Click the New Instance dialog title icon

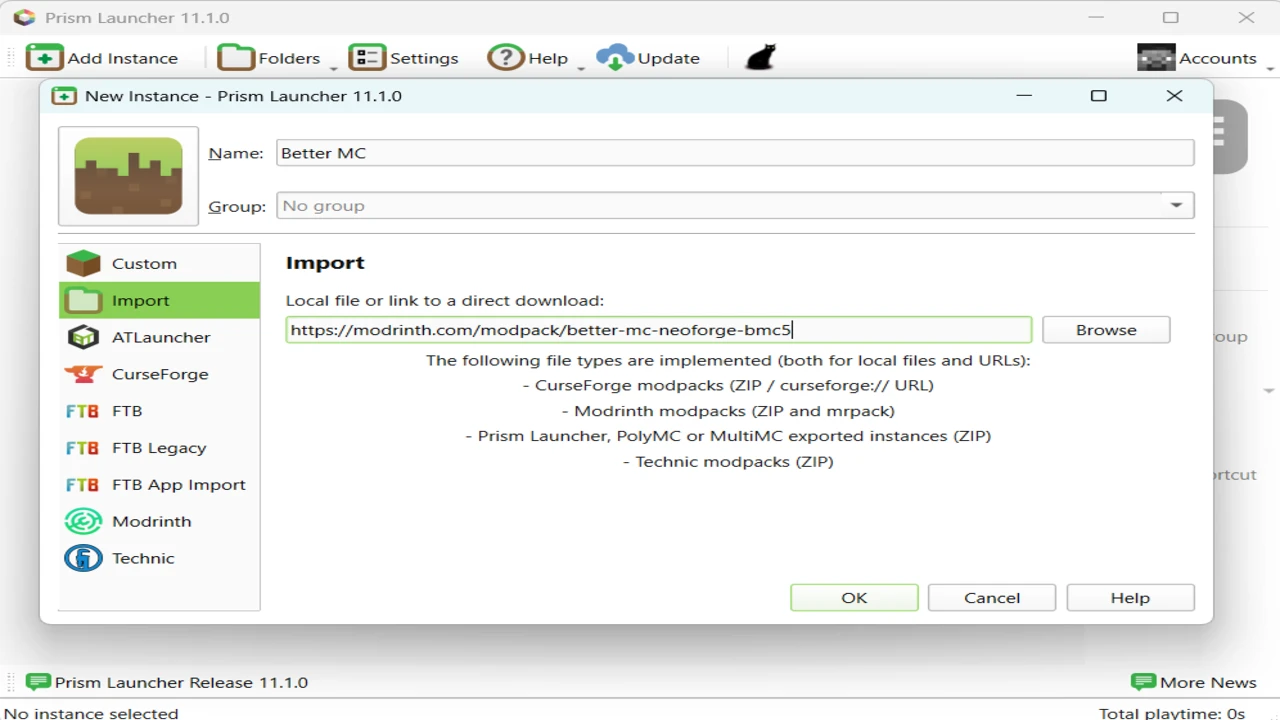coord(64,96)
